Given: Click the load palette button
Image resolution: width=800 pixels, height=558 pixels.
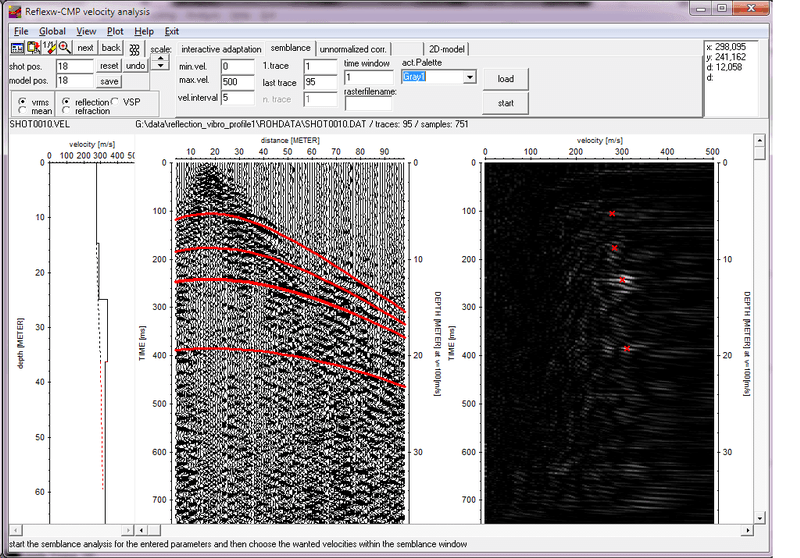Looking at the screenshot, I should pyautogui.click(x=506, y=79).
